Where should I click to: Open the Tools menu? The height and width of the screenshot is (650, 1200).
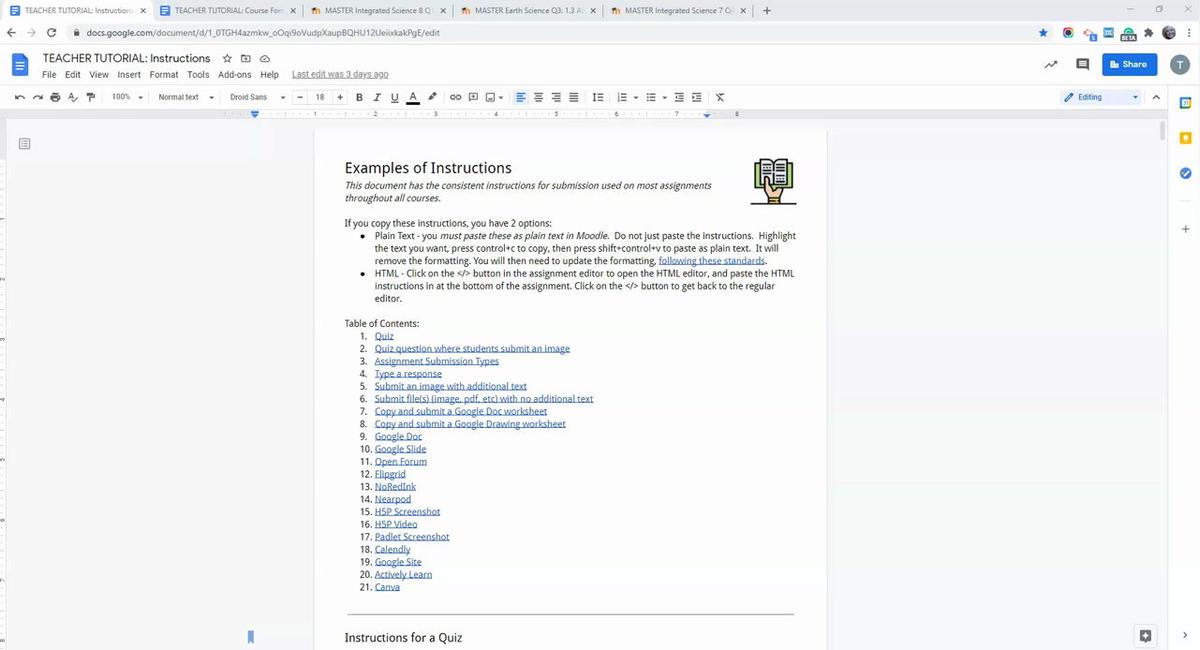tap(198, 74)
